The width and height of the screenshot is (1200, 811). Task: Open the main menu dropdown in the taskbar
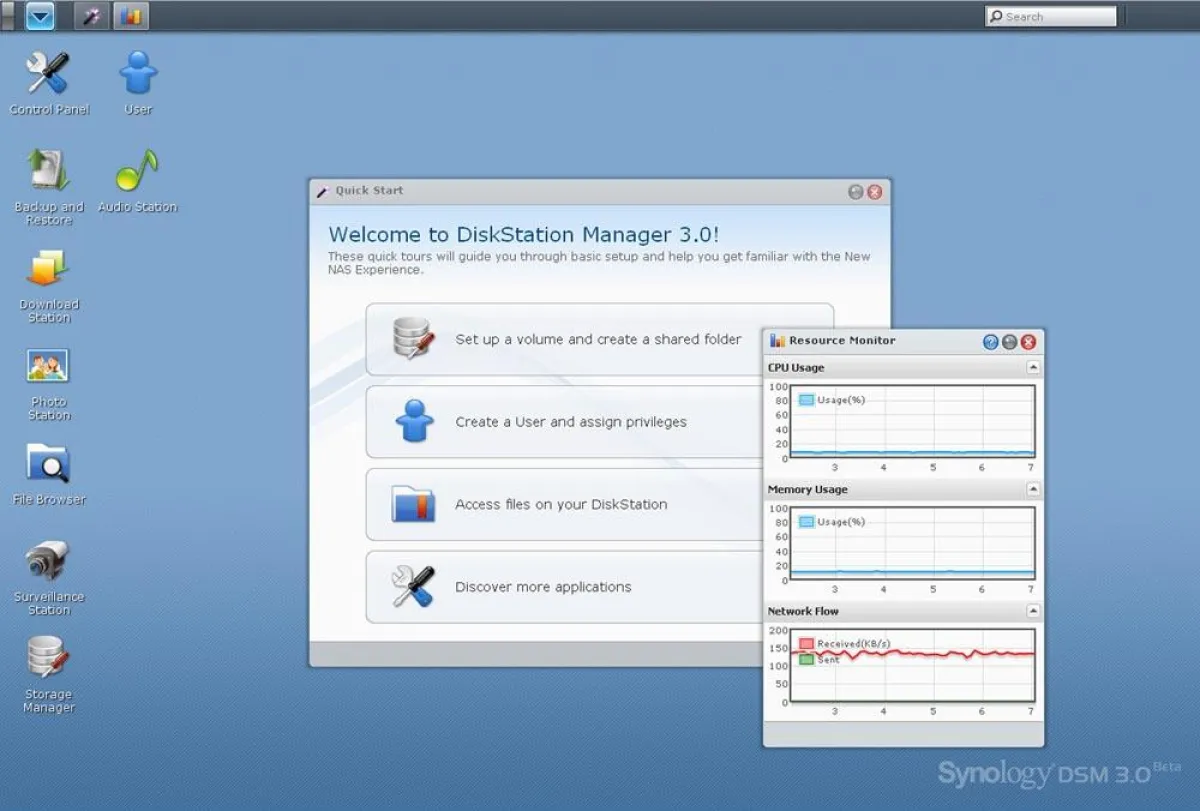40,16
